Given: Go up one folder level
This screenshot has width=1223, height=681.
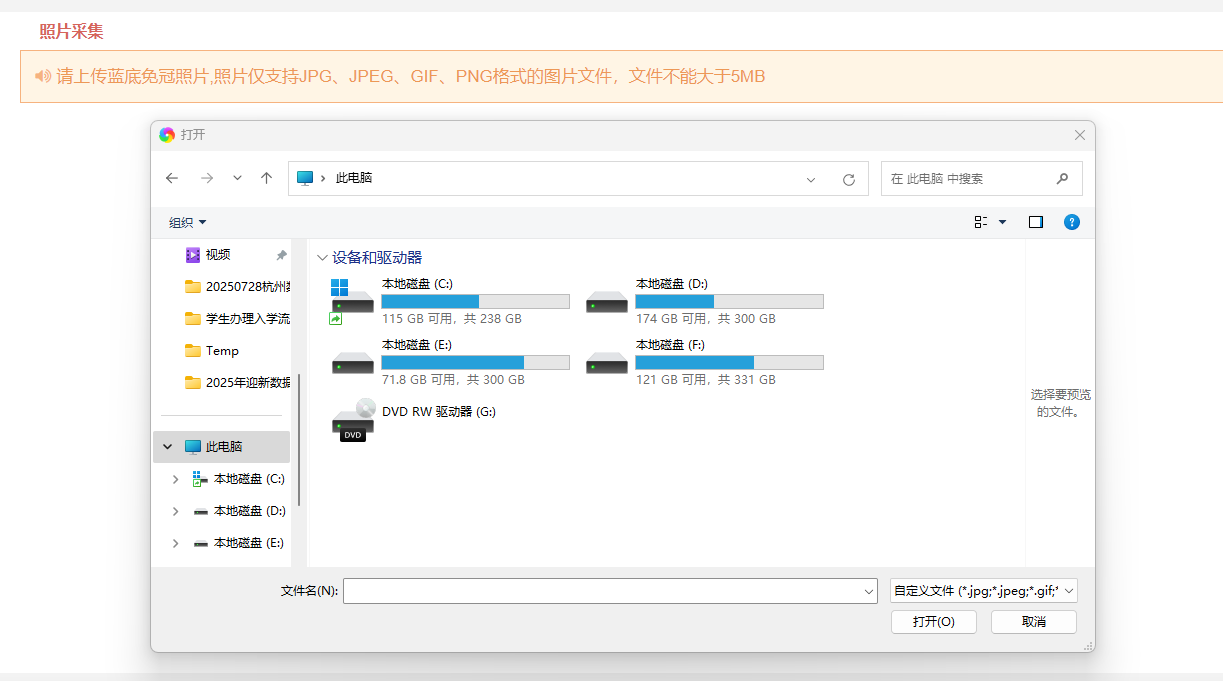Looking at the screenshot, I should pyautogui.click(x=266, y=178).
